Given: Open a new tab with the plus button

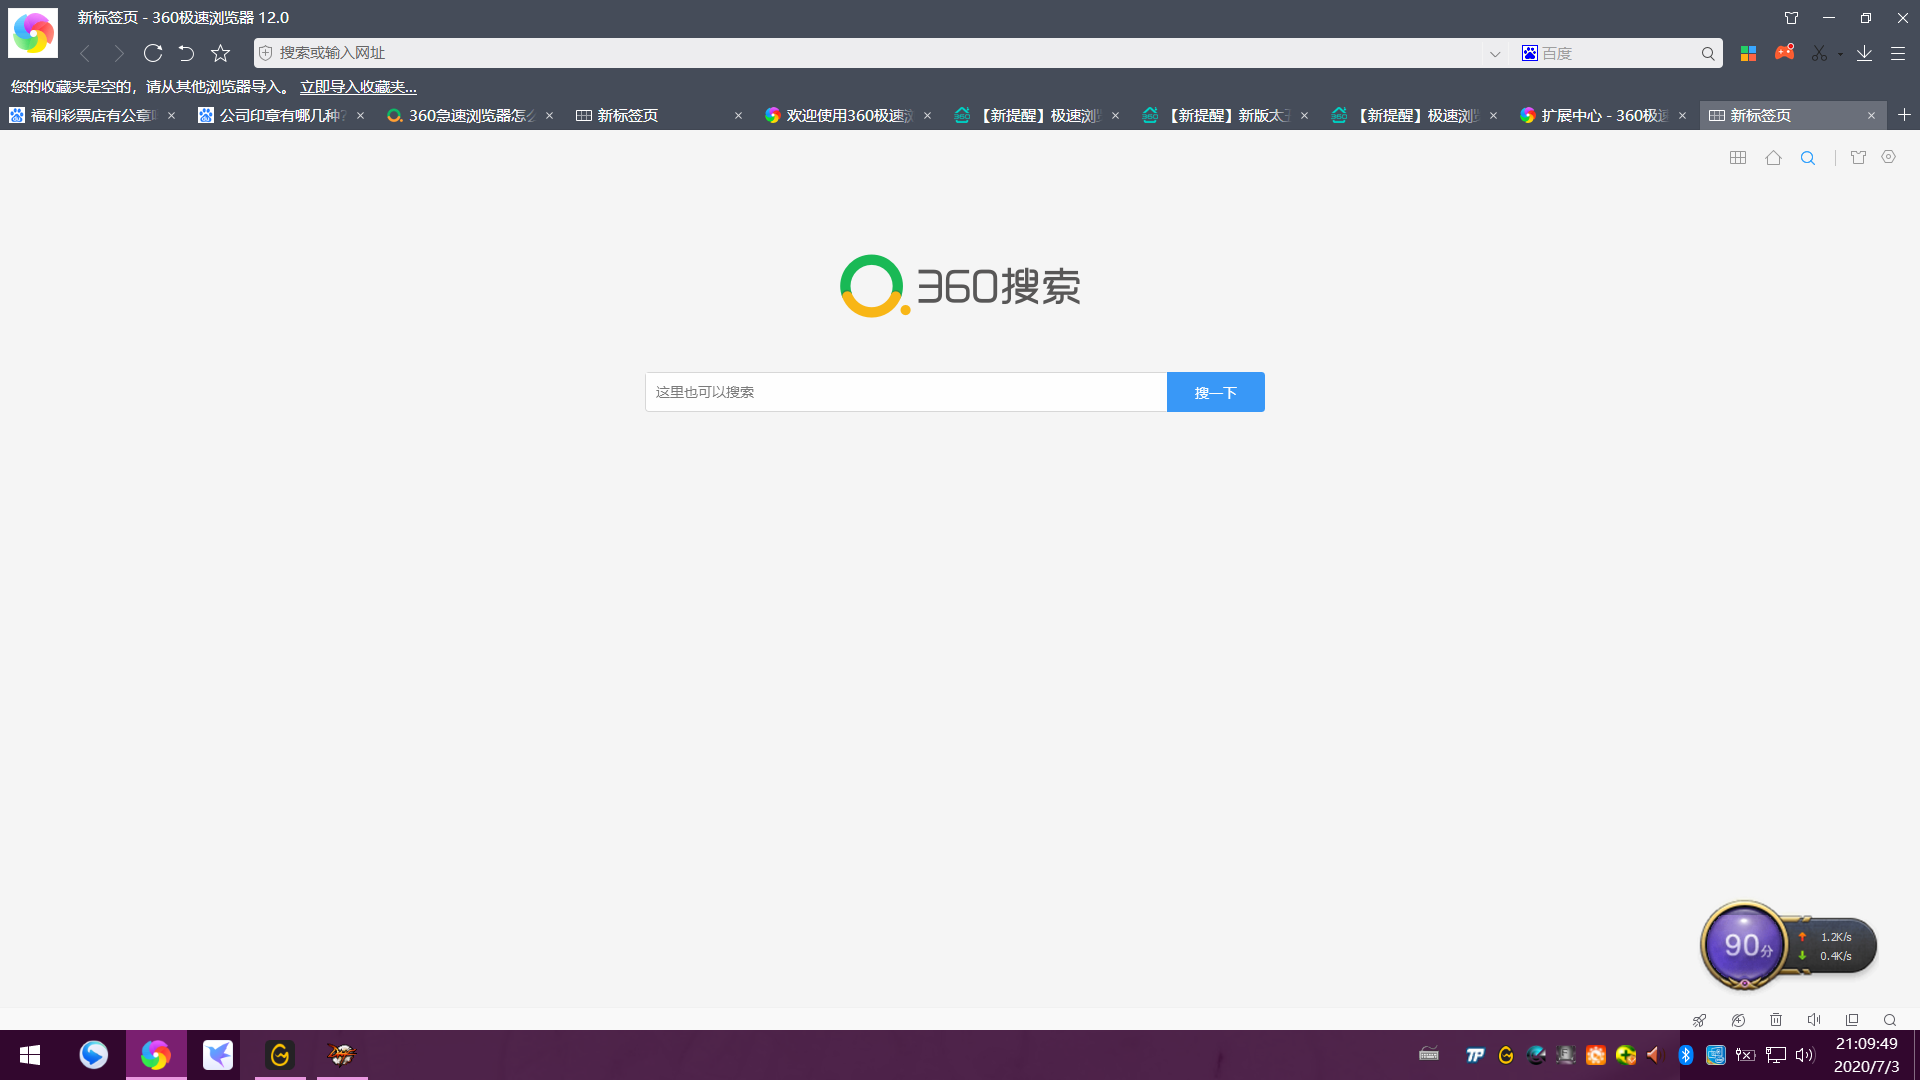Looking at the screenshot, I should (1904, 115).
